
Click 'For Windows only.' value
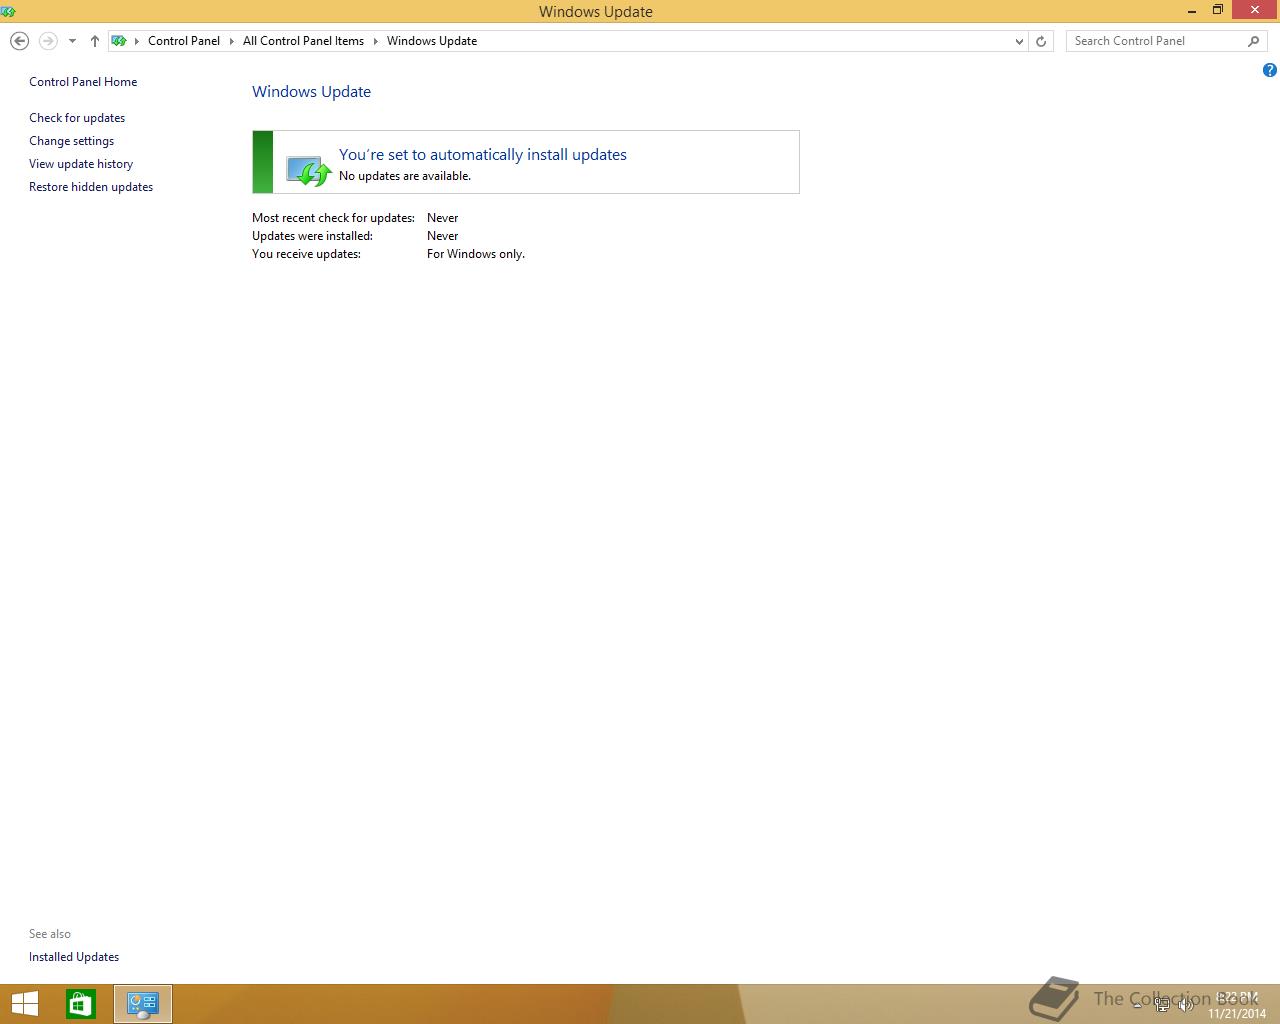tap(476, 254)
